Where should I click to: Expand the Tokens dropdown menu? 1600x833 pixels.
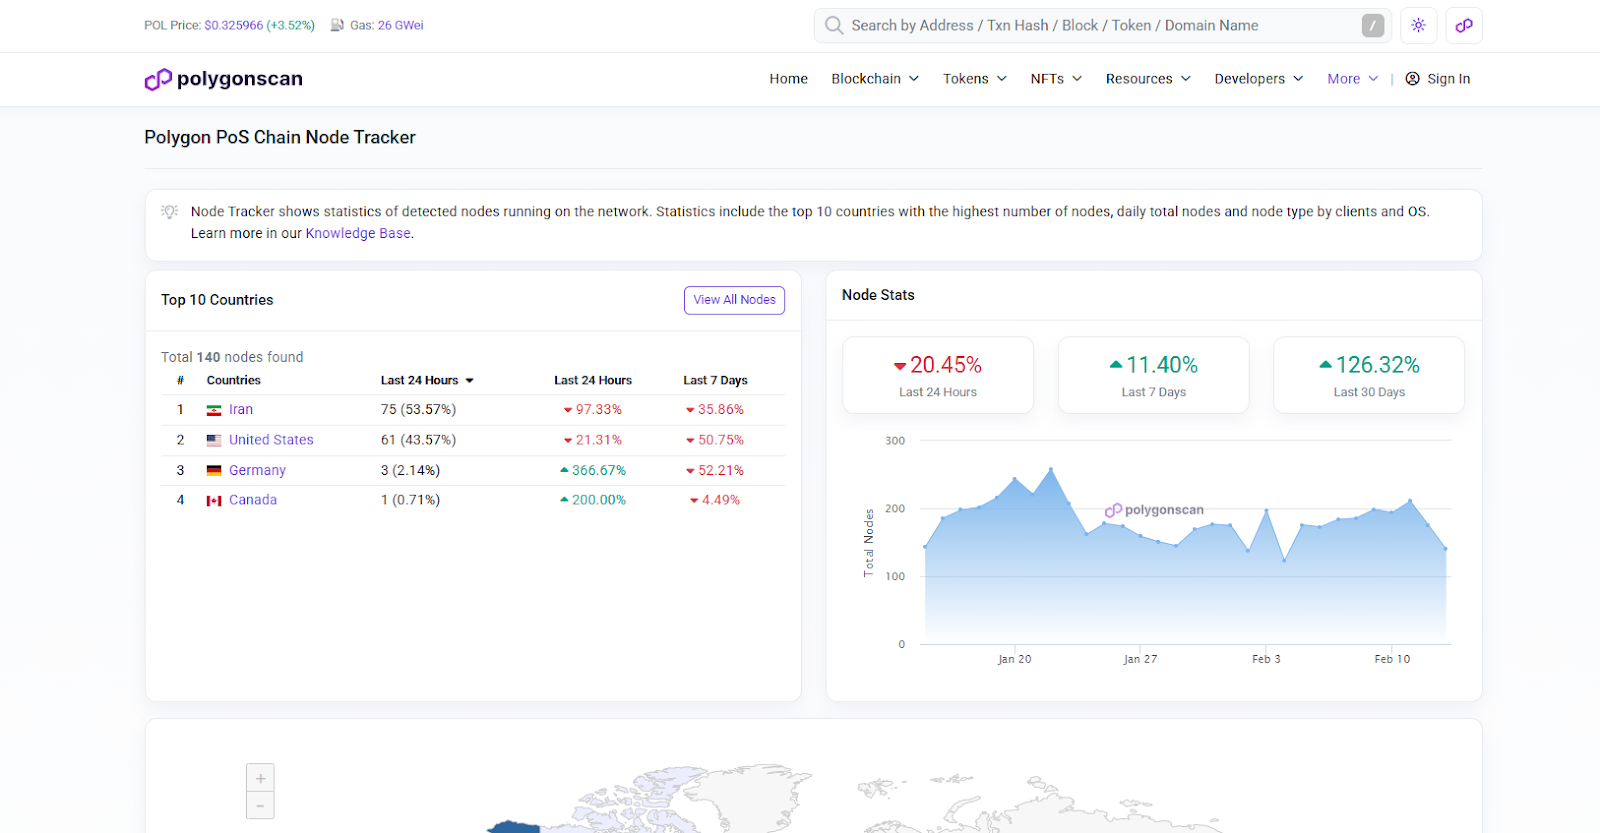[974, 79]
